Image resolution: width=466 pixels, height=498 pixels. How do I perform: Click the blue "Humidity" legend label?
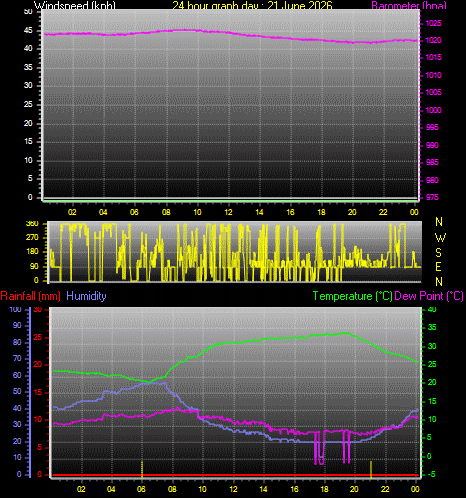[86, 296]
